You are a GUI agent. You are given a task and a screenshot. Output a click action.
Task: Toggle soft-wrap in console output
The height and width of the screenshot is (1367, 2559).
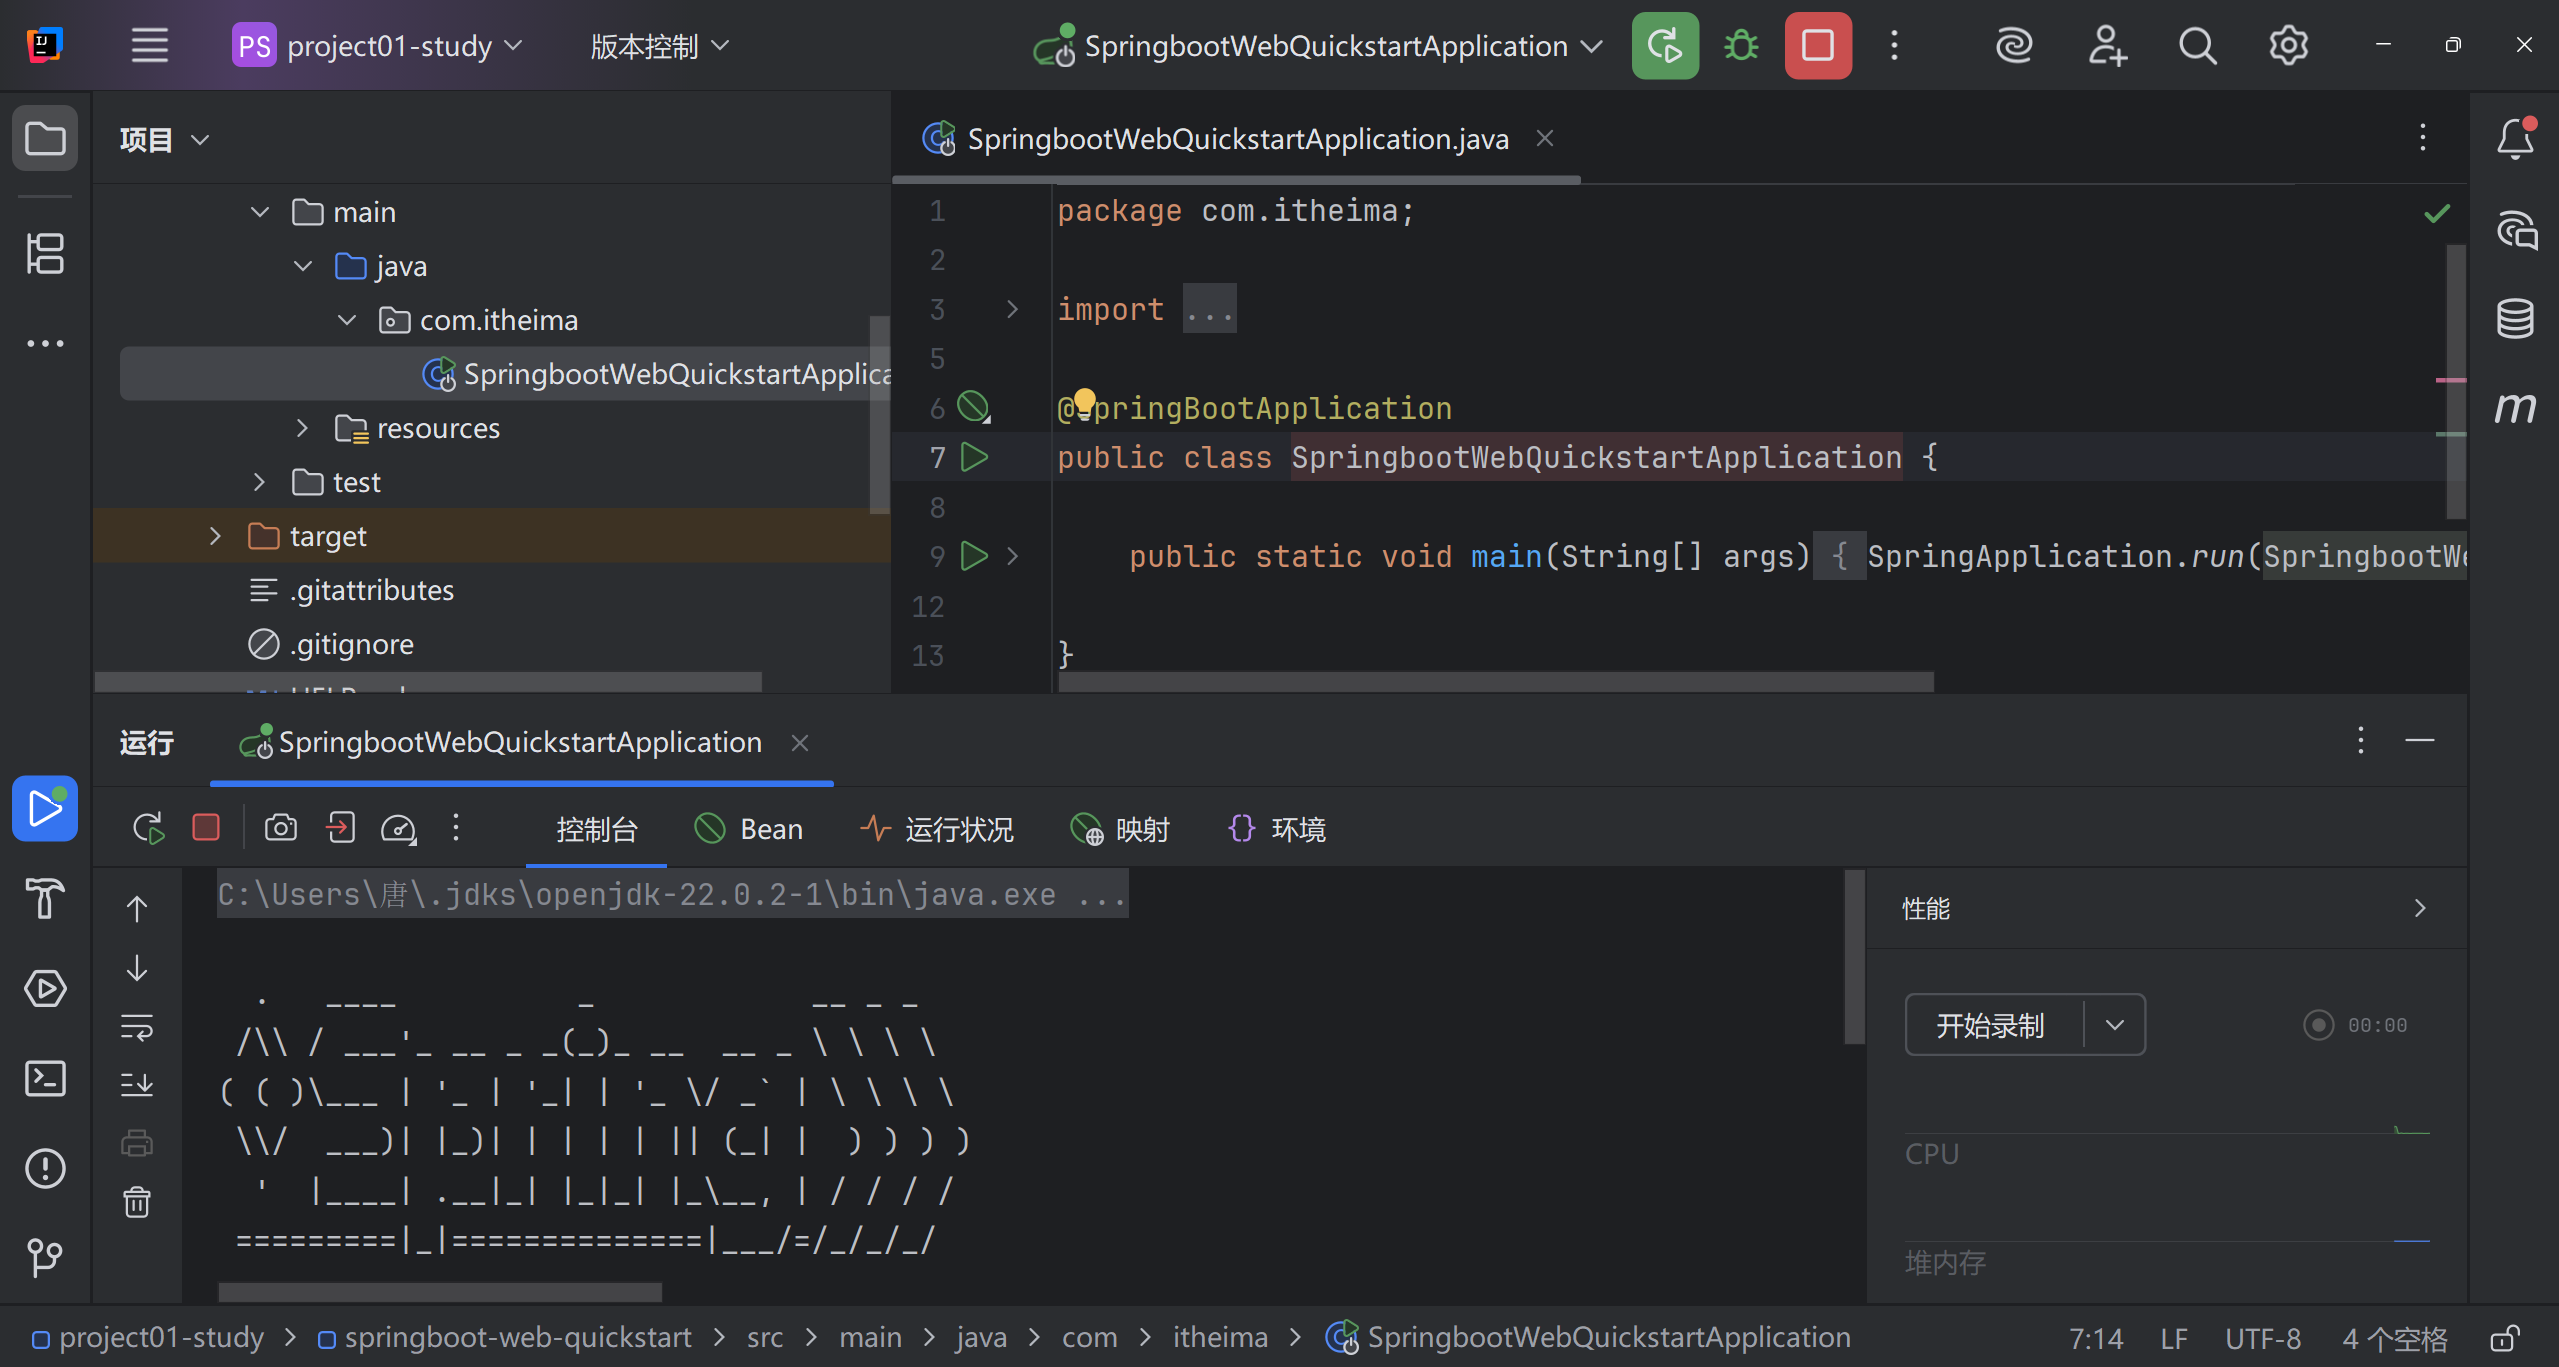(x=137, y=1027)
